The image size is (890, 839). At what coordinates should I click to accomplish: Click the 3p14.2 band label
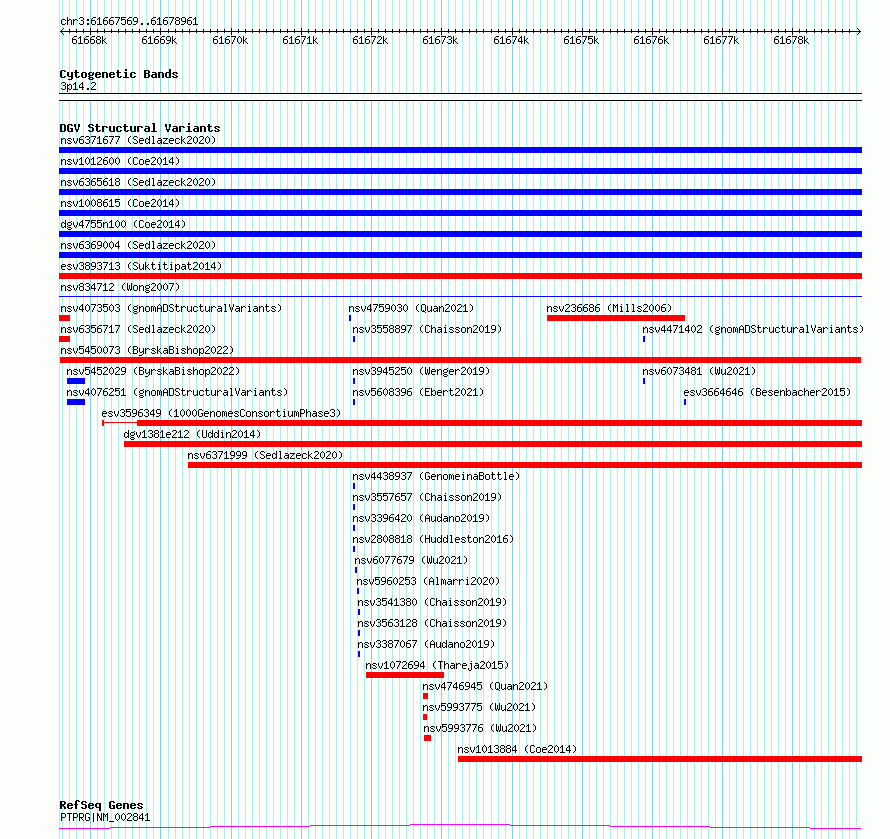(x=78, y=86)
